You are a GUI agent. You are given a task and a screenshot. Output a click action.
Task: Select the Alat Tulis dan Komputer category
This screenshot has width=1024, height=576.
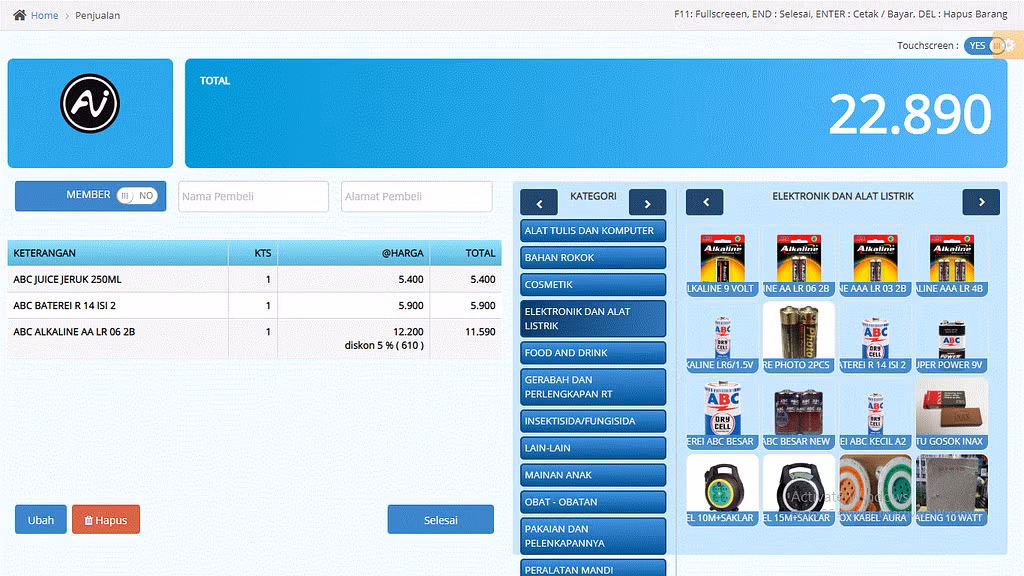pyautogui.click(x=593, y=231)
